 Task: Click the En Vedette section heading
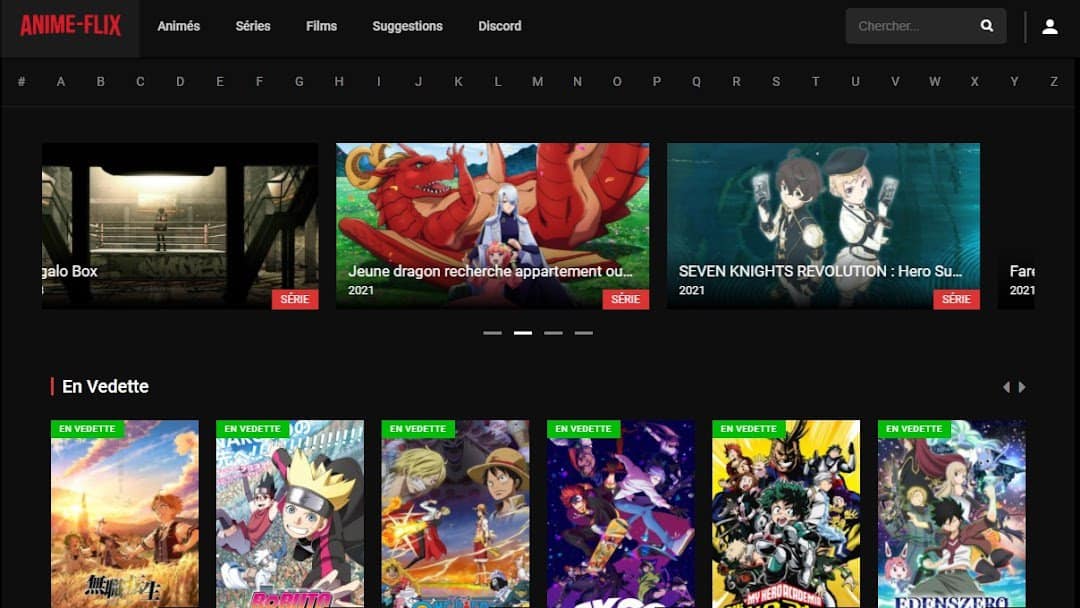click(105, 386)
